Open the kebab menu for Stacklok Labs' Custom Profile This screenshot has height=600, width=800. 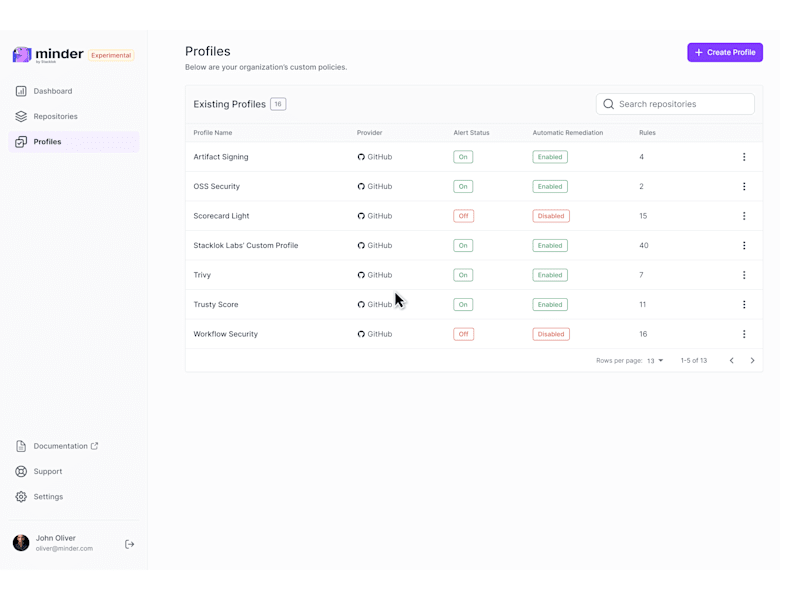pos(744,246)
